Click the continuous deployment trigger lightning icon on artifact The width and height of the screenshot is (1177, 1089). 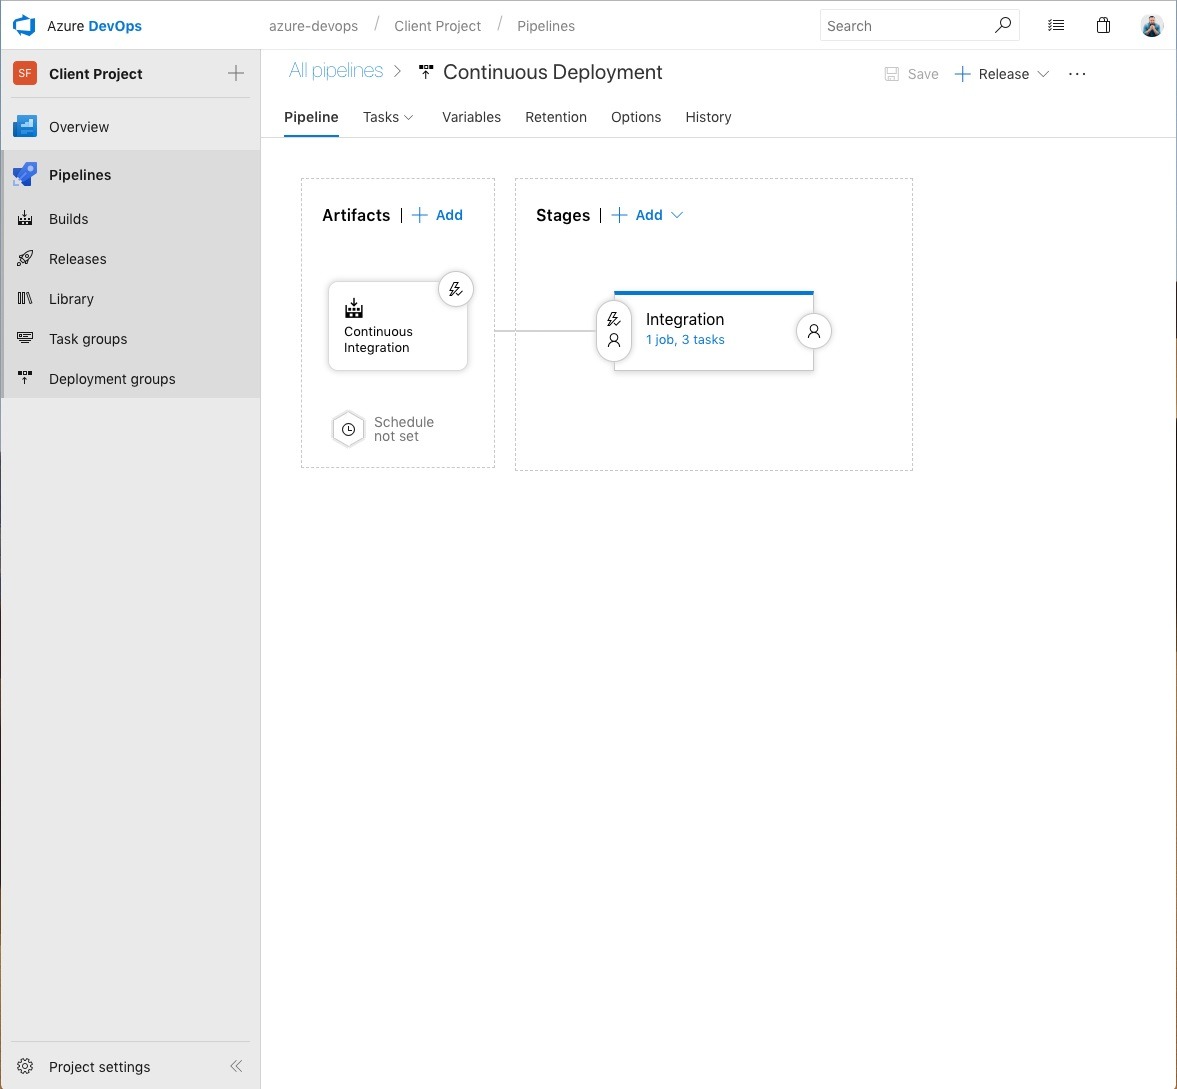pyautogui.click(x=456, y=290)
